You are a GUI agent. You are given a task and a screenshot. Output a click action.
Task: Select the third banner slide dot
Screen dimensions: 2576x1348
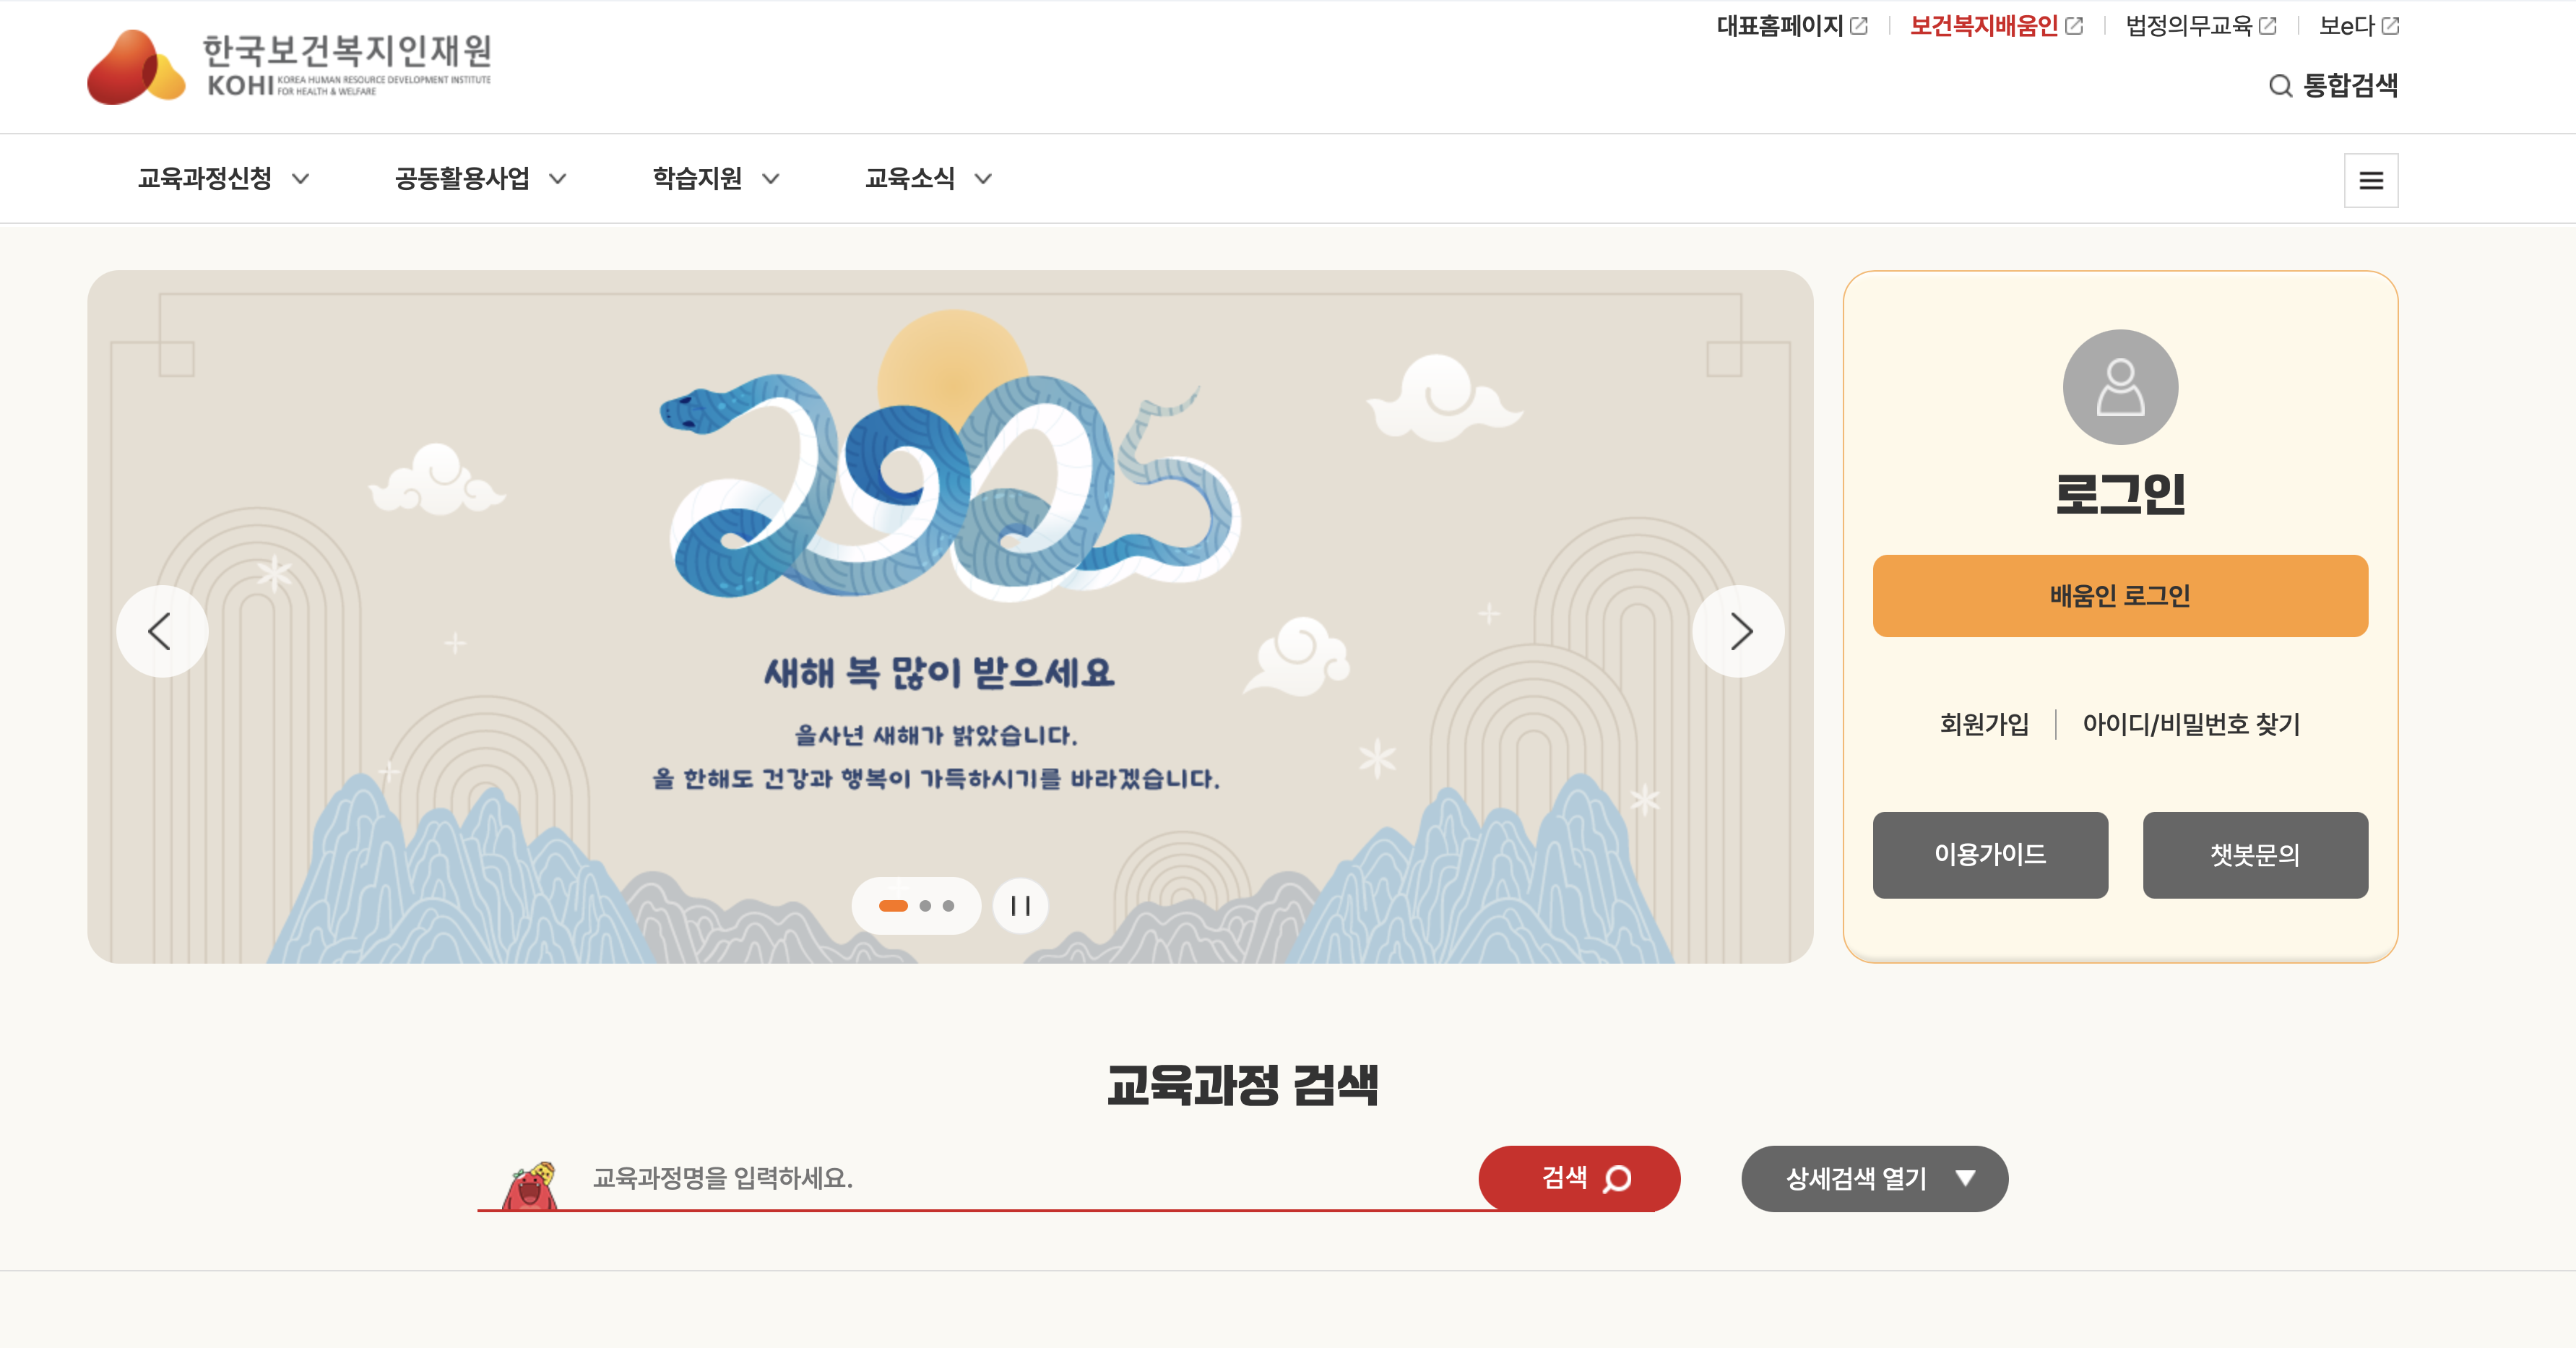948,906
